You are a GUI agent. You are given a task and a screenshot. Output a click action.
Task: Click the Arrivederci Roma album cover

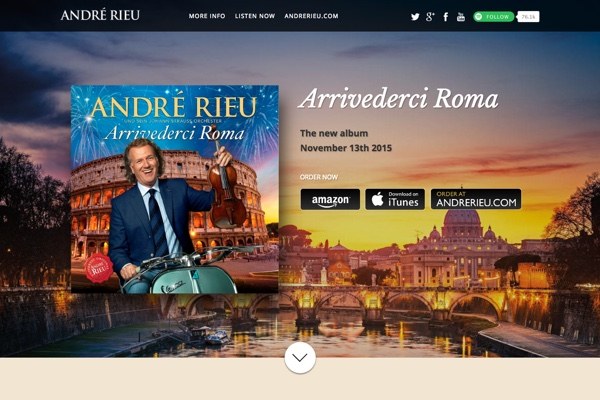click(175, 189)
